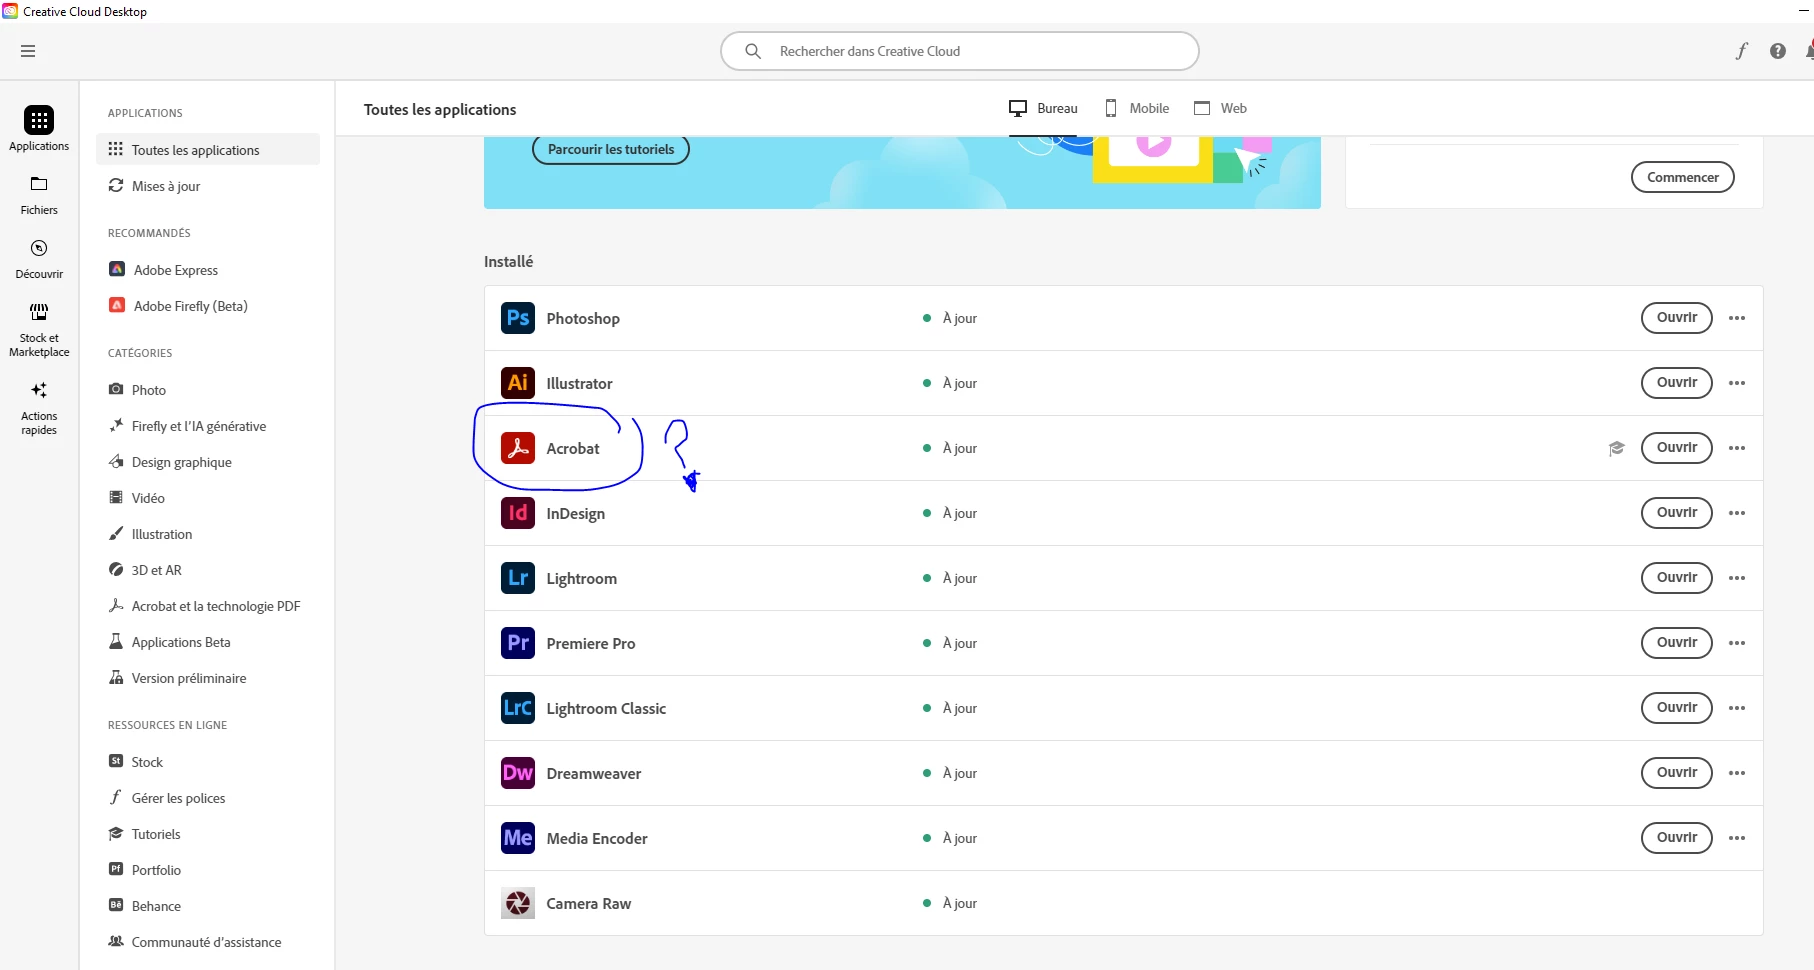Click Ouvrir for Acrobat
This screenshot has width=1814, height=970.
[x=1677, y=448]
